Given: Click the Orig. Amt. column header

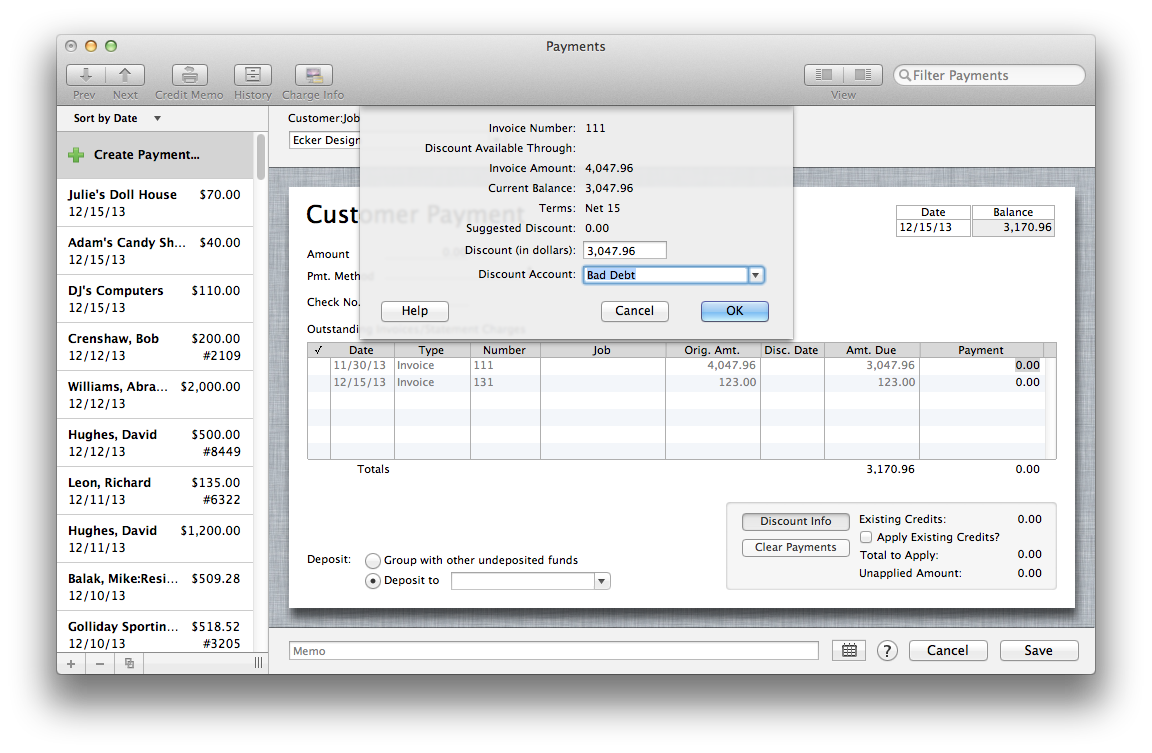Looking at the screenshot, I should (712, 350).
